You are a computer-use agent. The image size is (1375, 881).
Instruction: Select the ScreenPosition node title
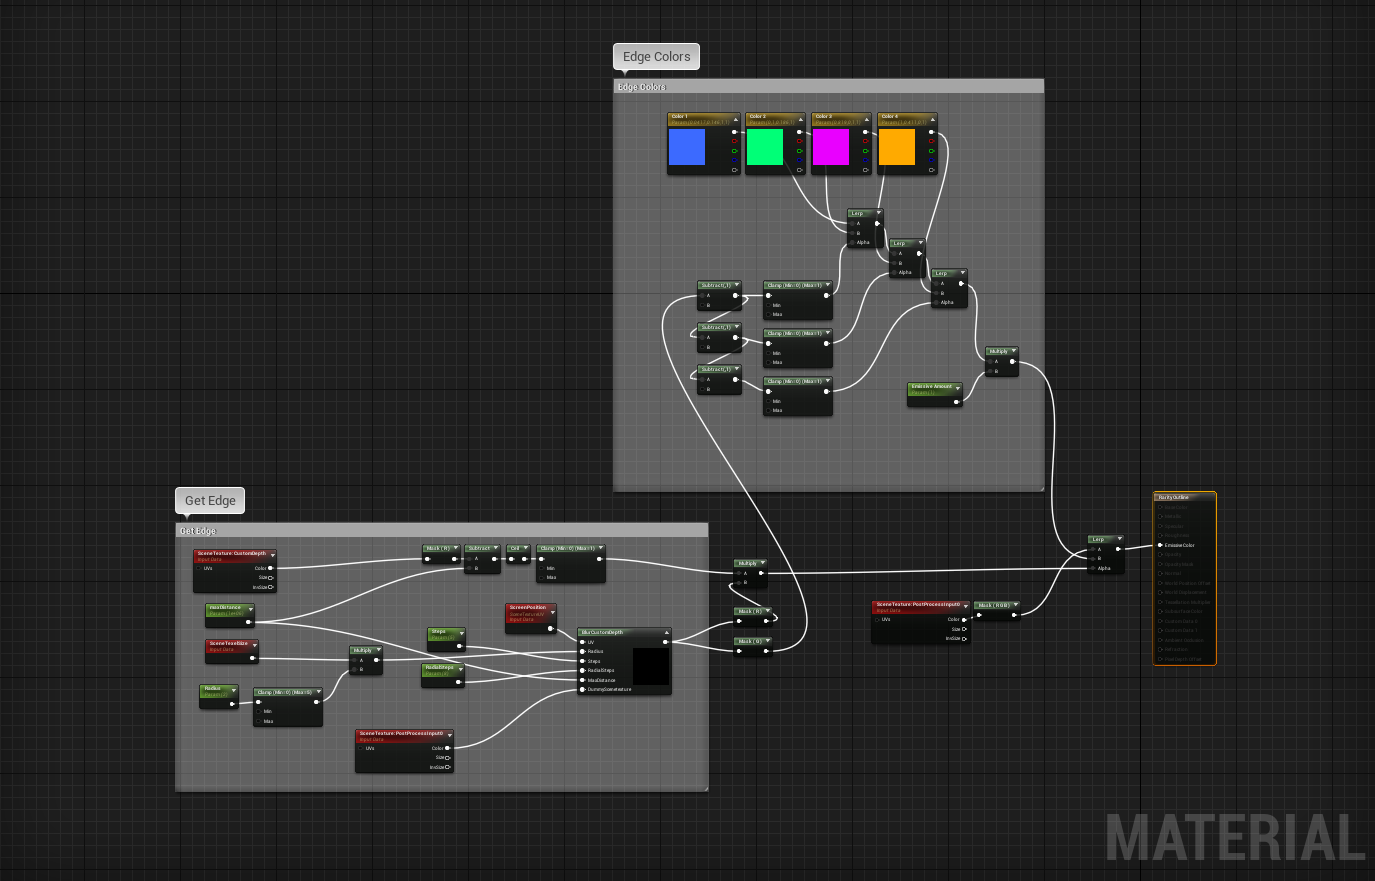pos(528,607)
